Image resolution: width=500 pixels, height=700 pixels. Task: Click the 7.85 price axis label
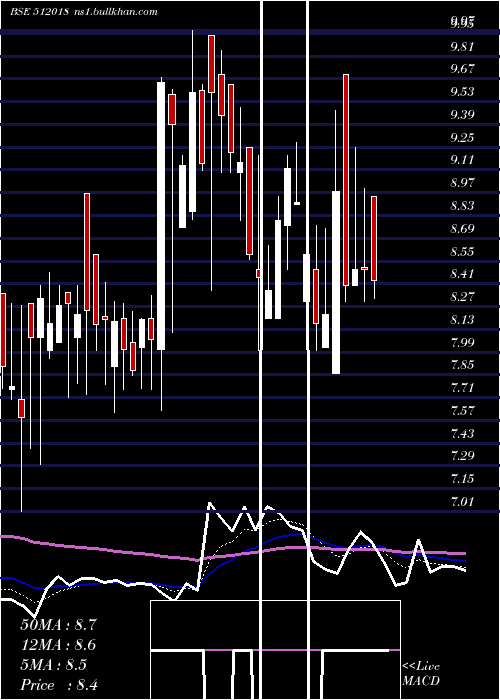pos(462,365)
